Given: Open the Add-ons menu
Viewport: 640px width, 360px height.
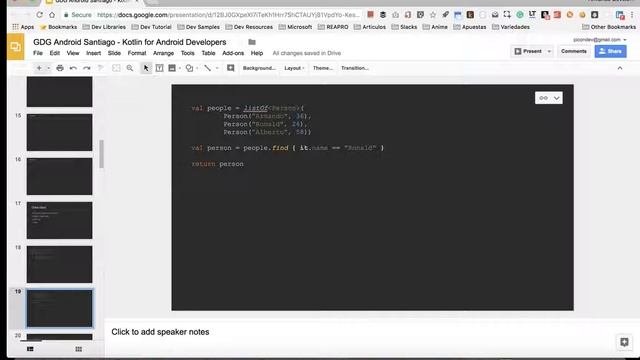Looking at the screenshot, I should click(x=233, y=53).
